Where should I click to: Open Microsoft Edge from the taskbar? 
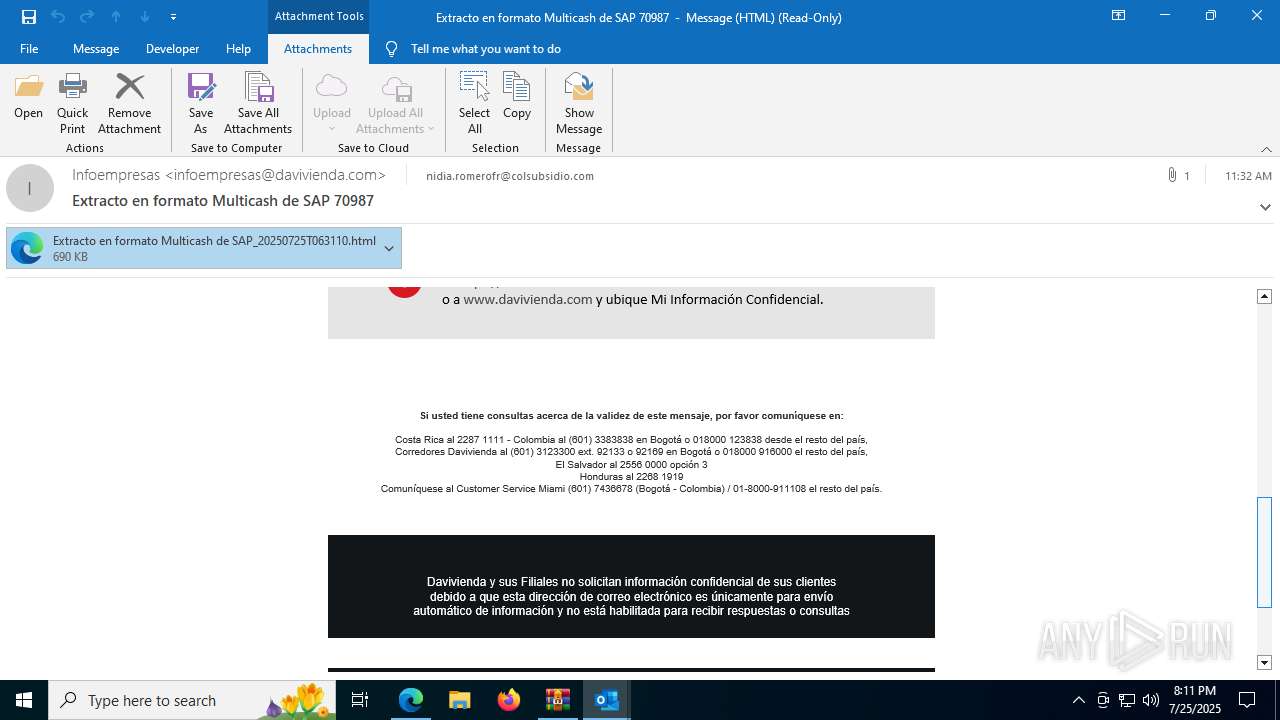411,700
